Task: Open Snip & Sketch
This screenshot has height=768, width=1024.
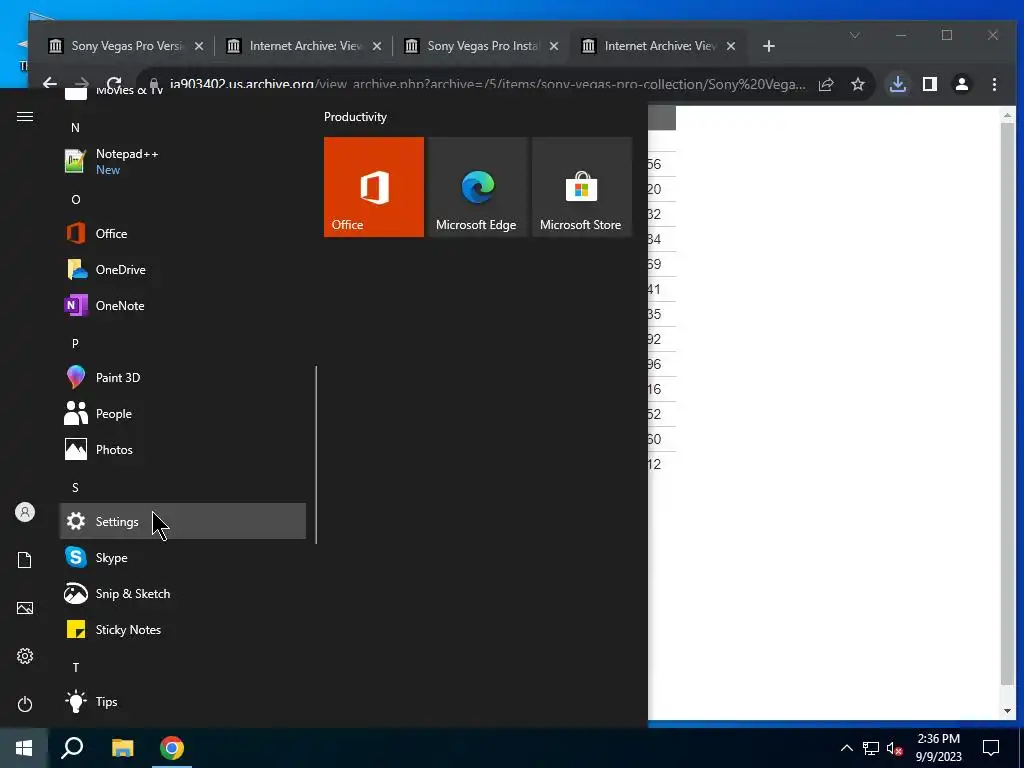Action: (x=183, y=593)
